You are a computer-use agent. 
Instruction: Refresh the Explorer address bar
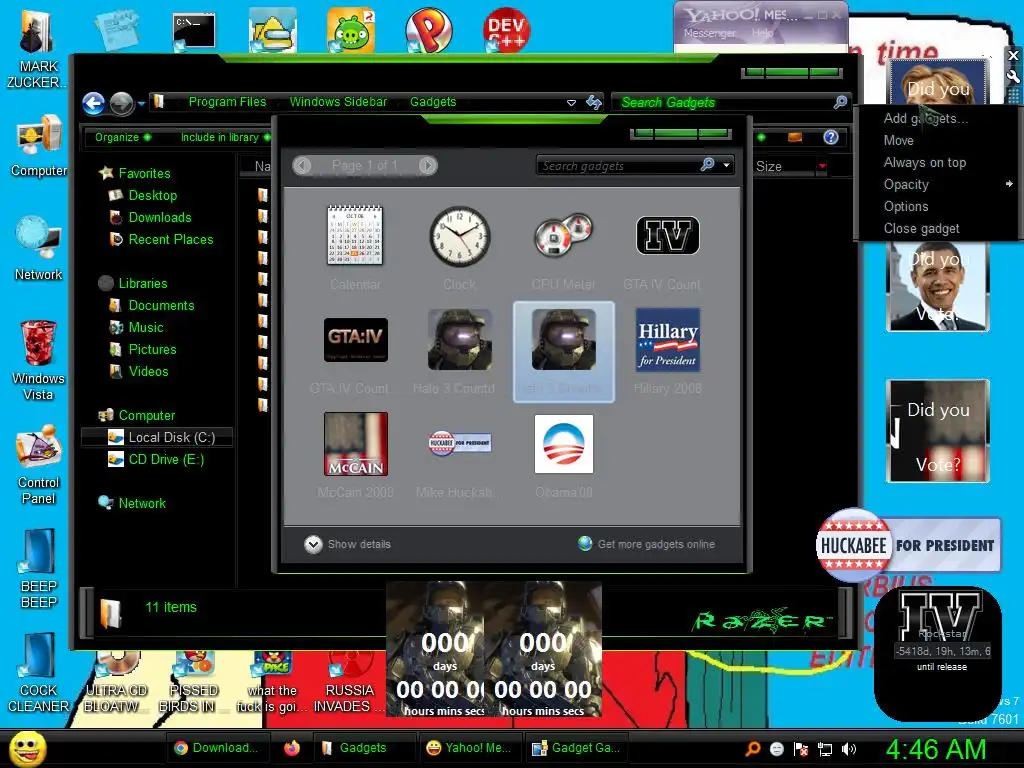click(594, 103)
